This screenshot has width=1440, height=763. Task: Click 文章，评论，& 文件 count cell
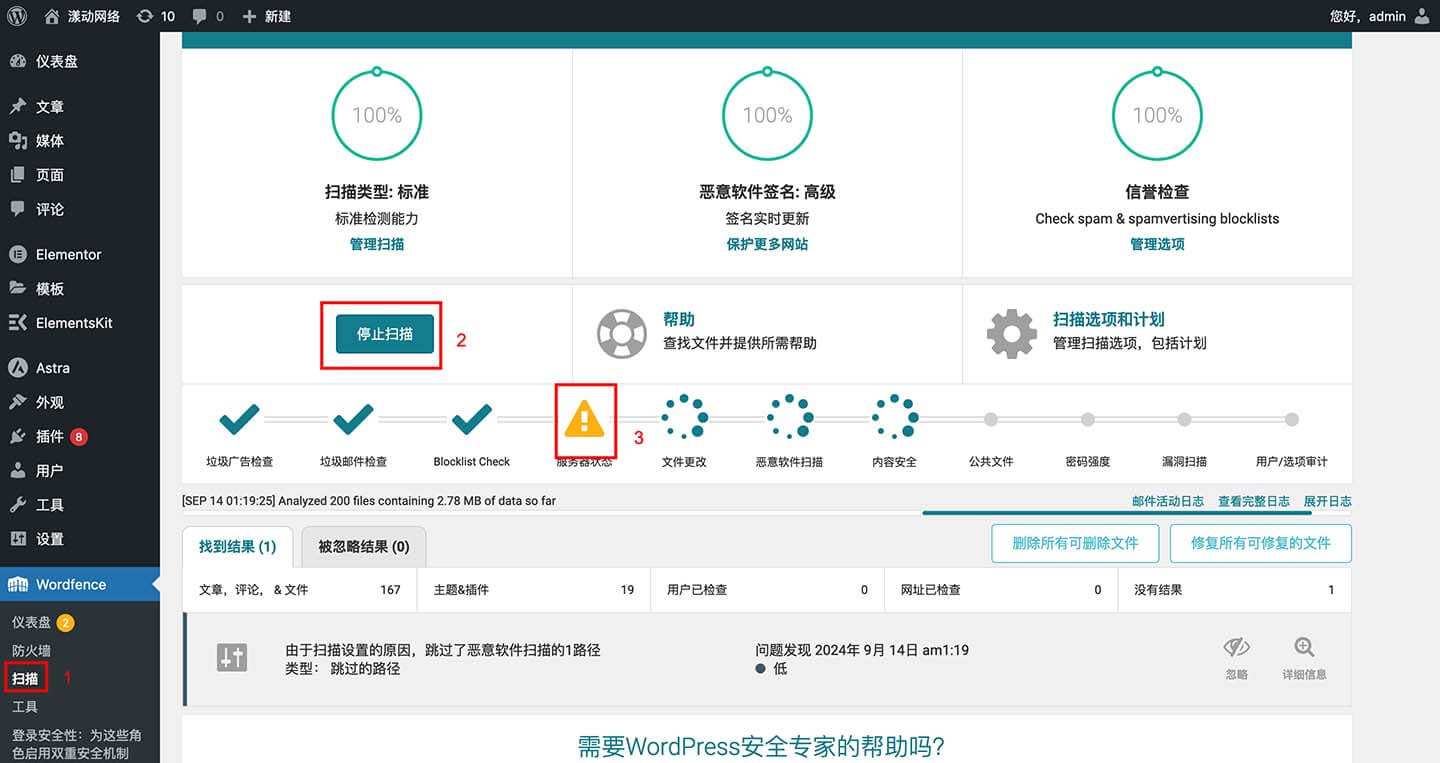[300, 590]
